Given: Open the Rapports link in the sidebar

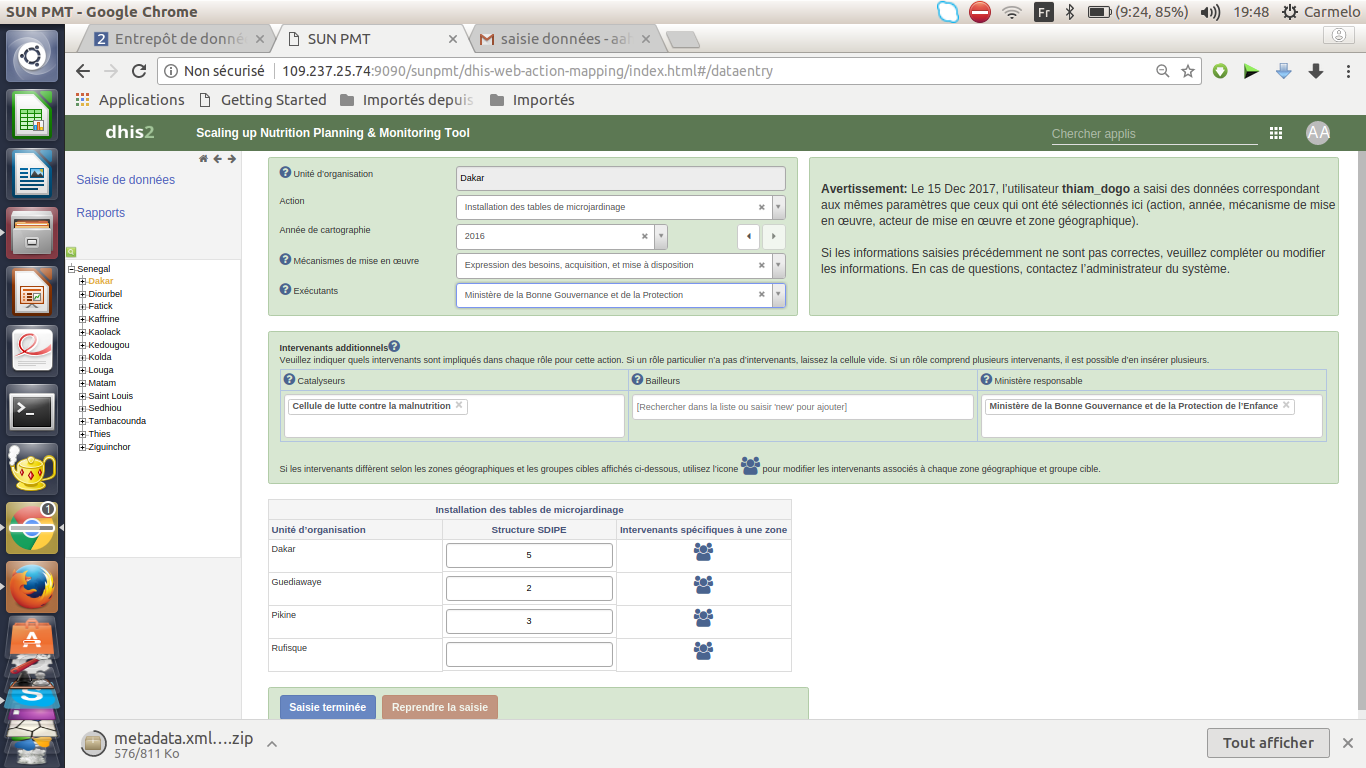Looking at the screenshot, I should click(100, 213).
